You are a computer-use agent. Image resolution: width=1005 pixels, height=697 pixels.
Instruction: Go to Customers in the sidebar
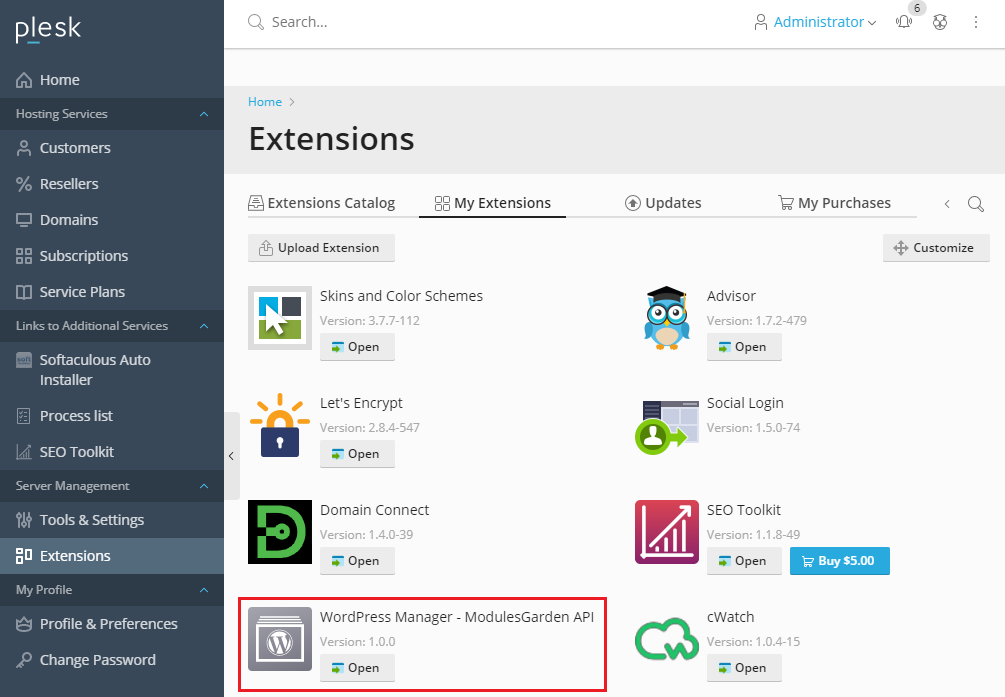point(112,148)
